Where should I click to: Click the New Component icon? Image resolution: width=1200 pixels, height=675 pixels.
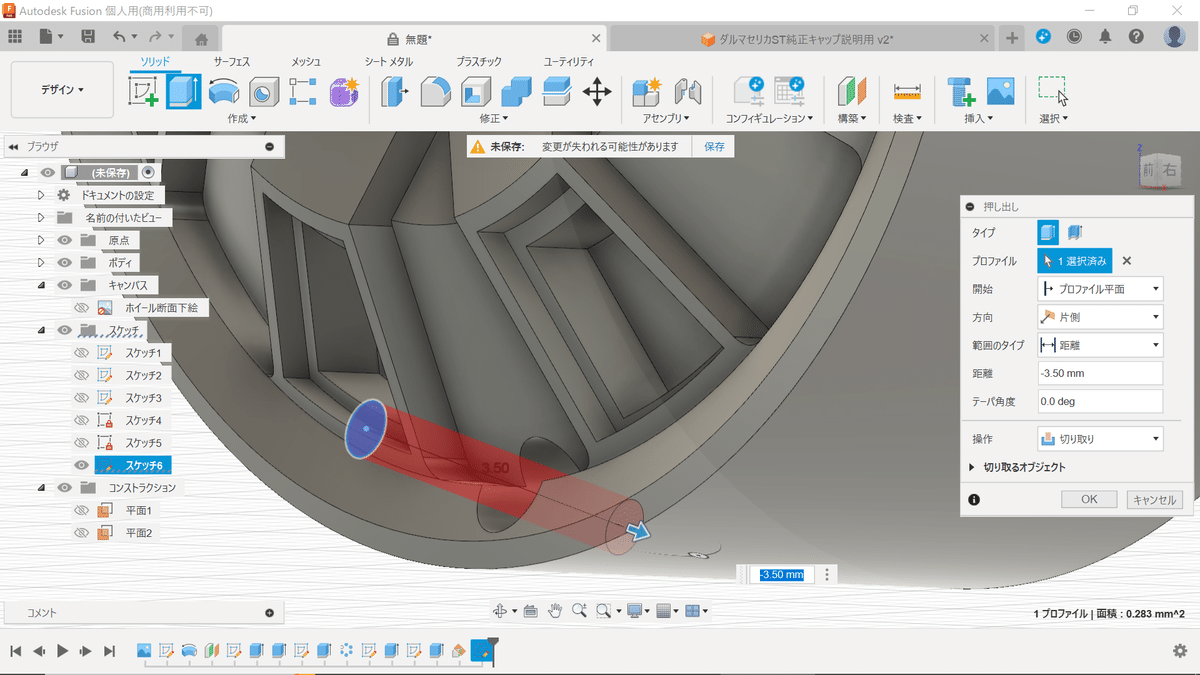tap(647, 92)
